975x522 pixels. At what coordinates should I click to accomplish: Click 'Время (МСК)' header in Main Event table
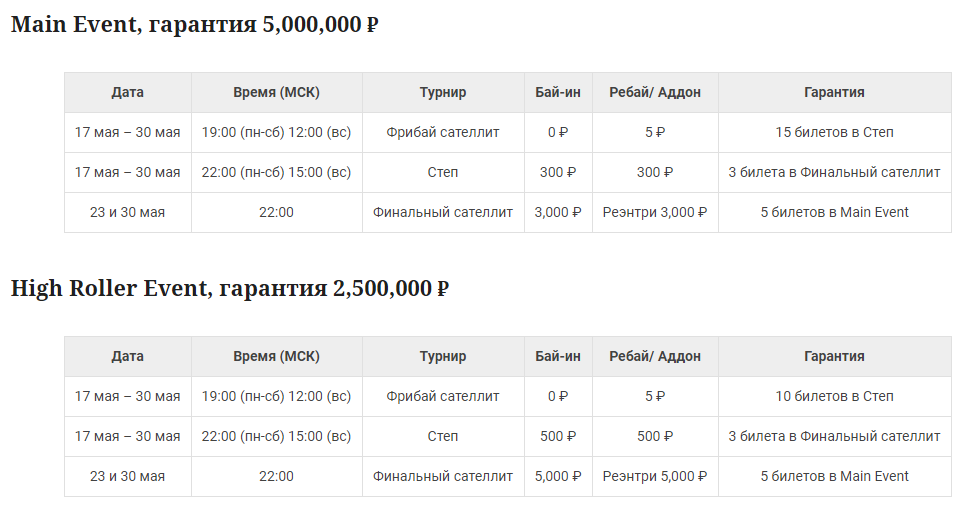coord(277,92)
